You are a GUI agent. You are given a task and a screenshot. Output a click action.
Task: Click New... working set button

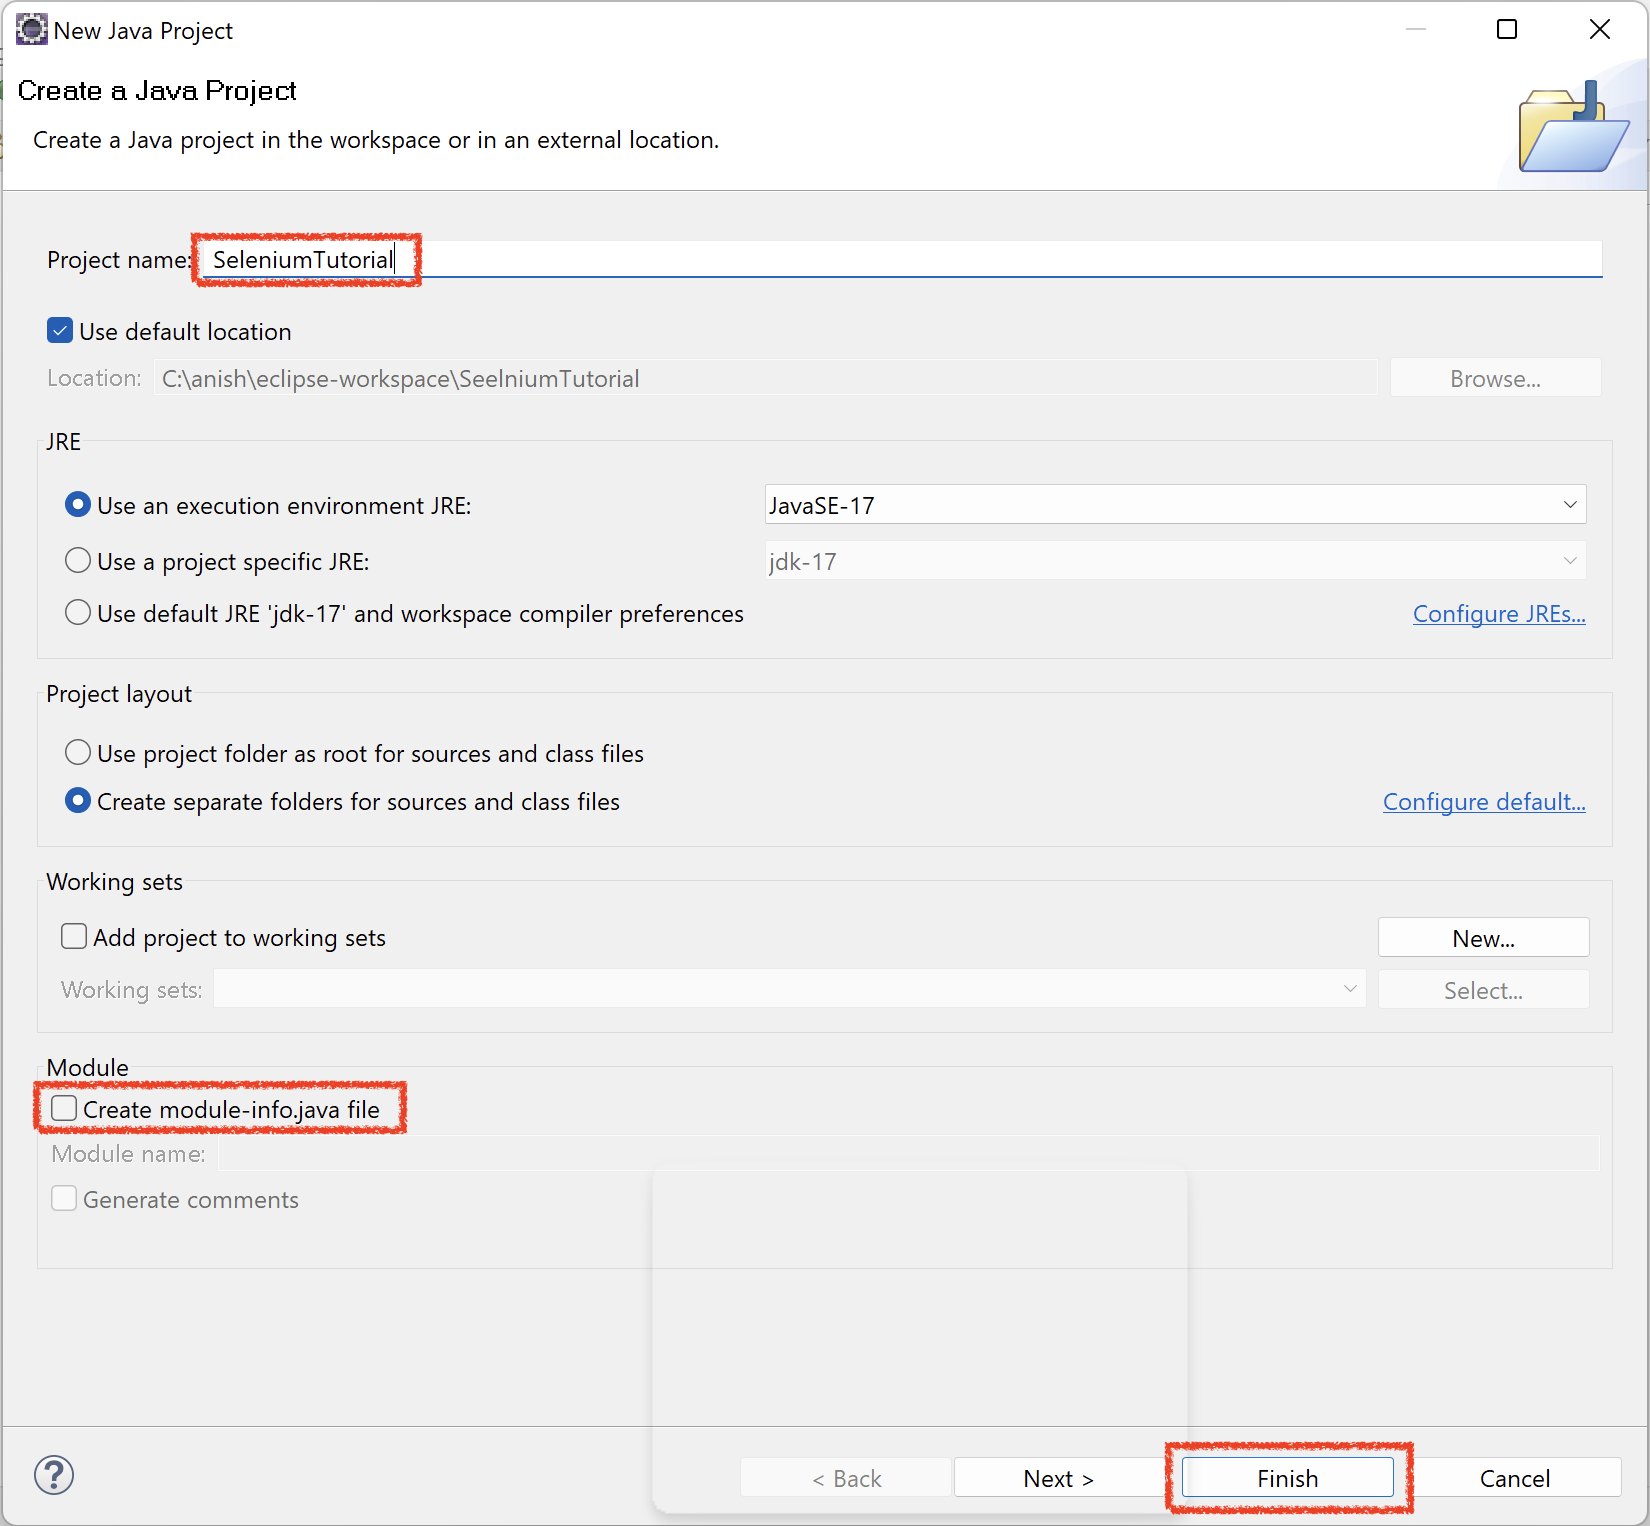1483,938
